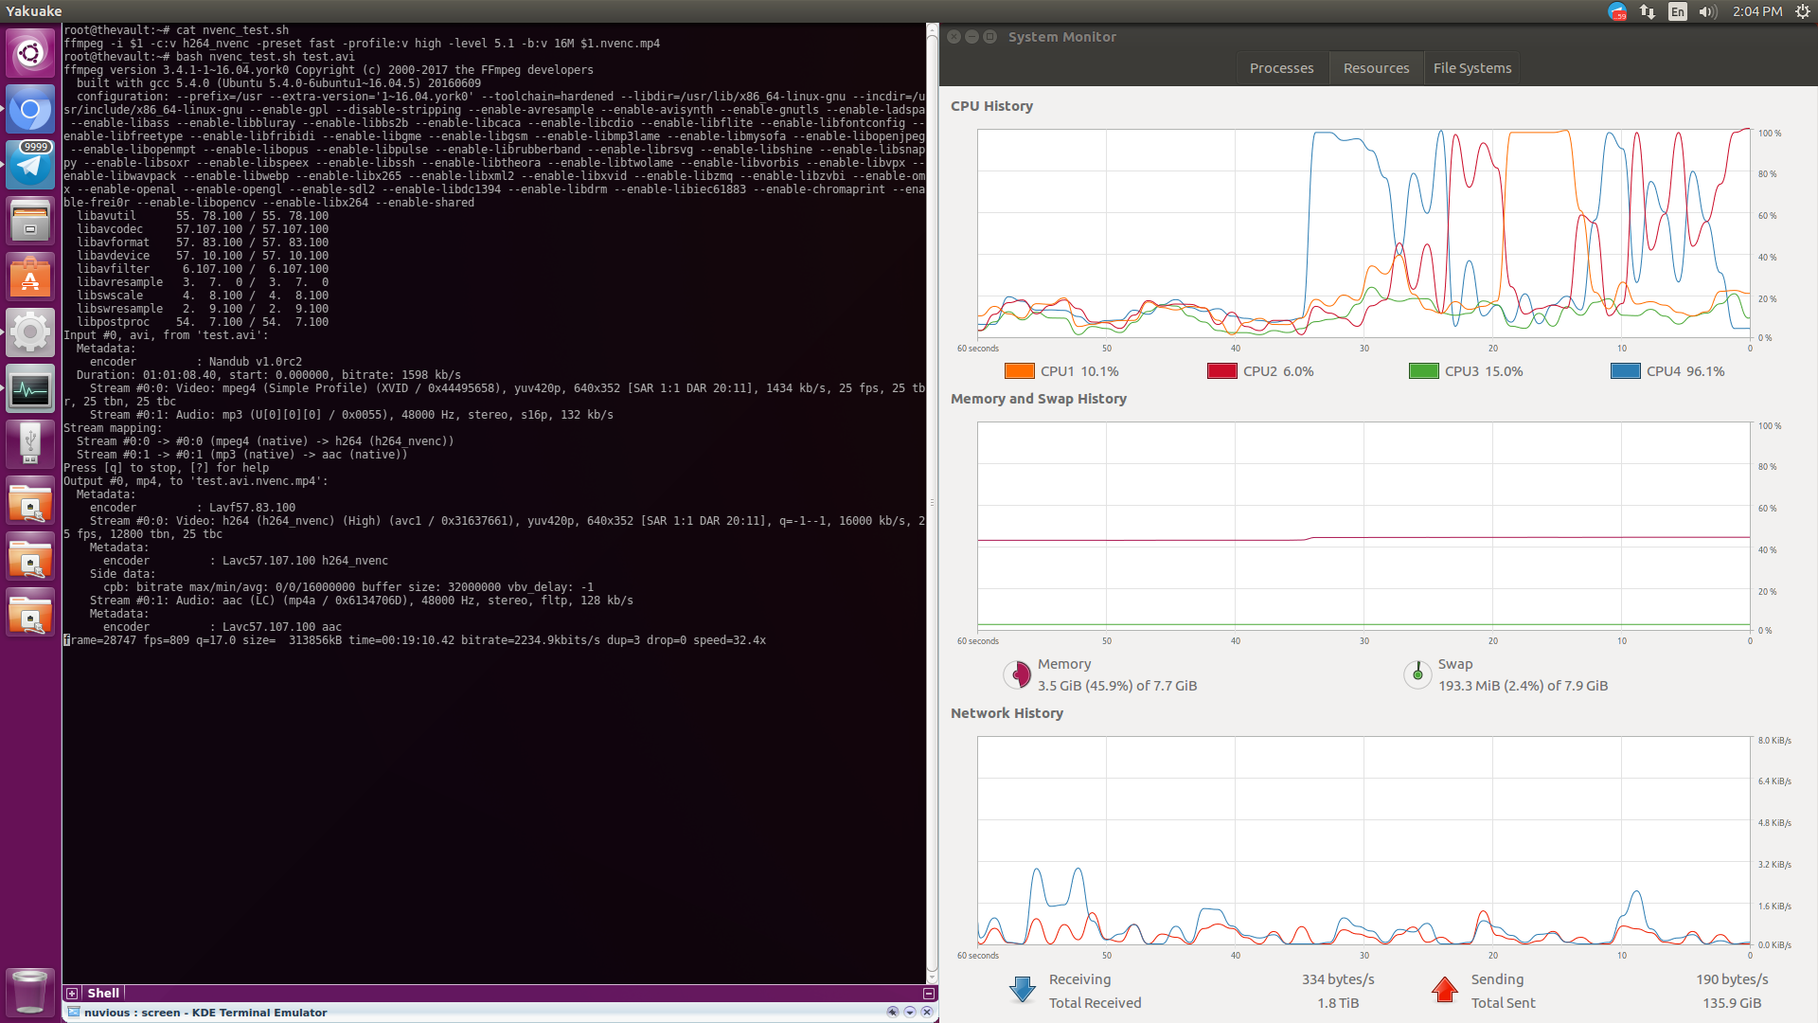Open the Files file manager launcher
1818x1023 pixels.
coord(30,221)
